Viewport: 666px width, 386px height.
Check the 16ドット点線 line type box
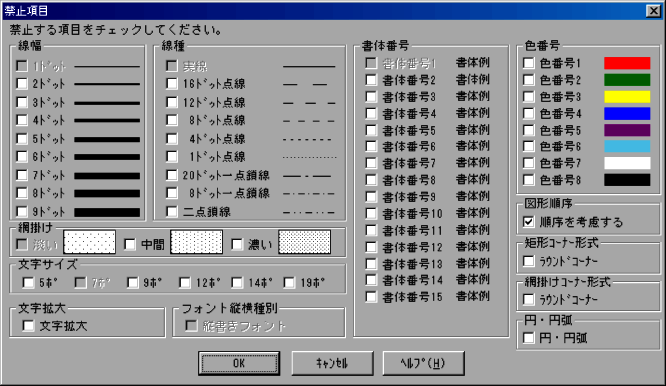point(172,84)
